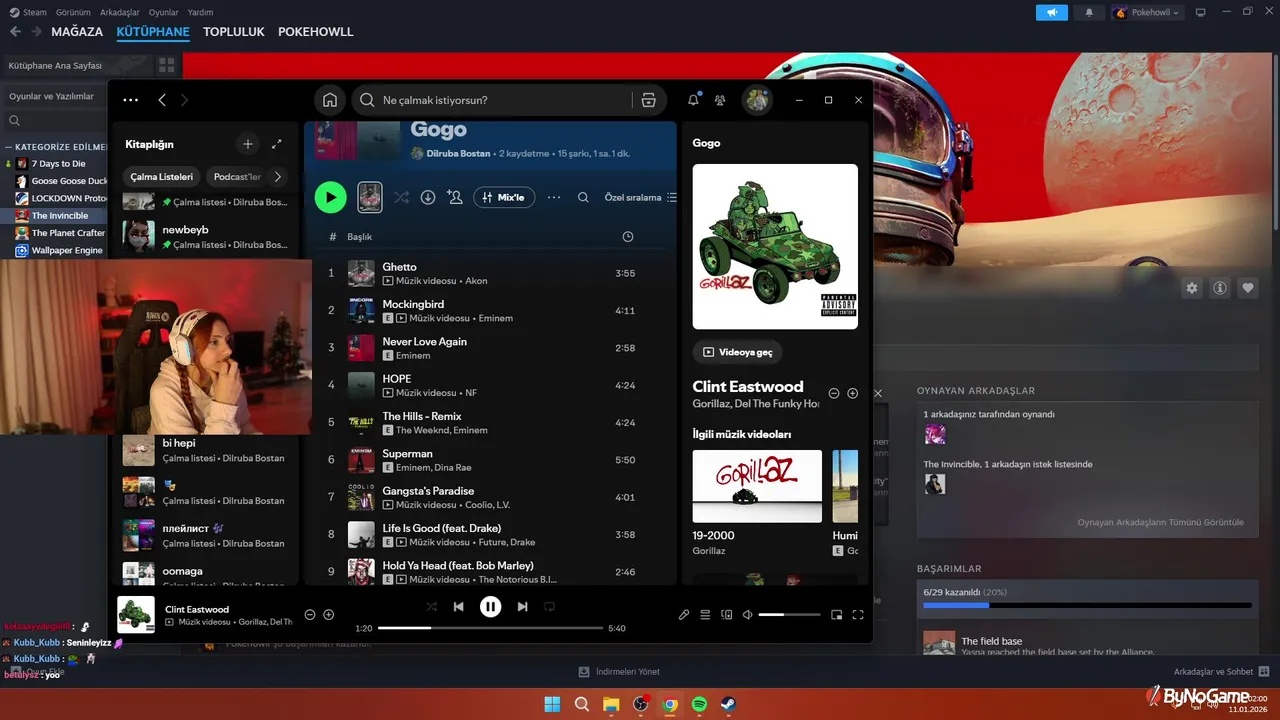Click the 'Superman' album thumbnail
This screenshot has width=1280, height=720.
(x=361, y=460)
